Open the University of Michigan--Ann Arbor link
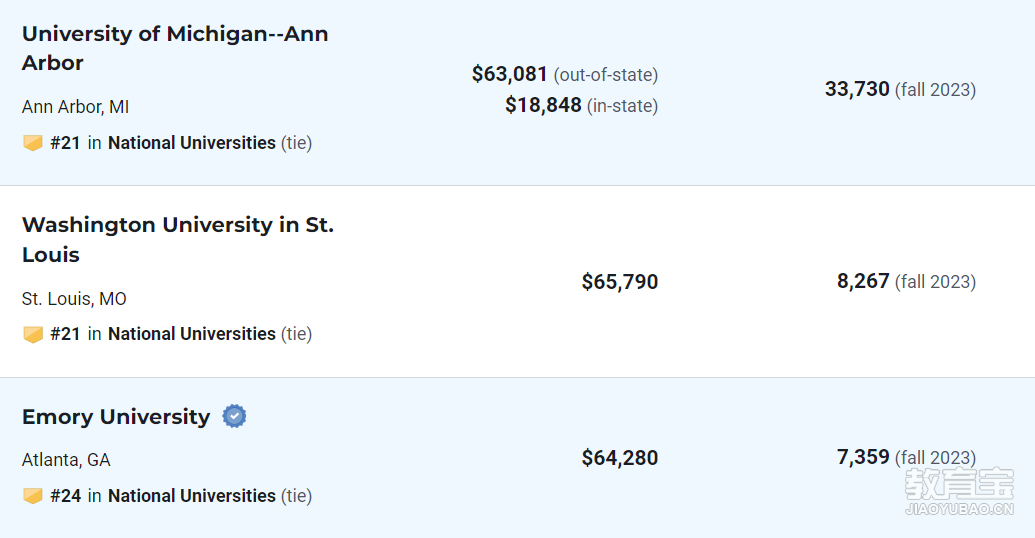The image size is (1035, 538). [x=175, y=48]
